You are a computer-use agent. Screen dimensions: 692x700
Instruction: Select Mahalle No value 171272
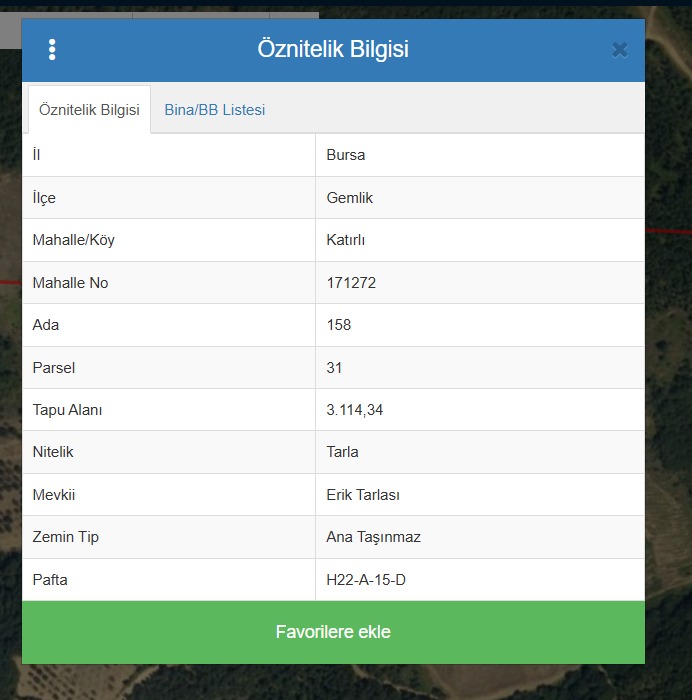point(351,283)
